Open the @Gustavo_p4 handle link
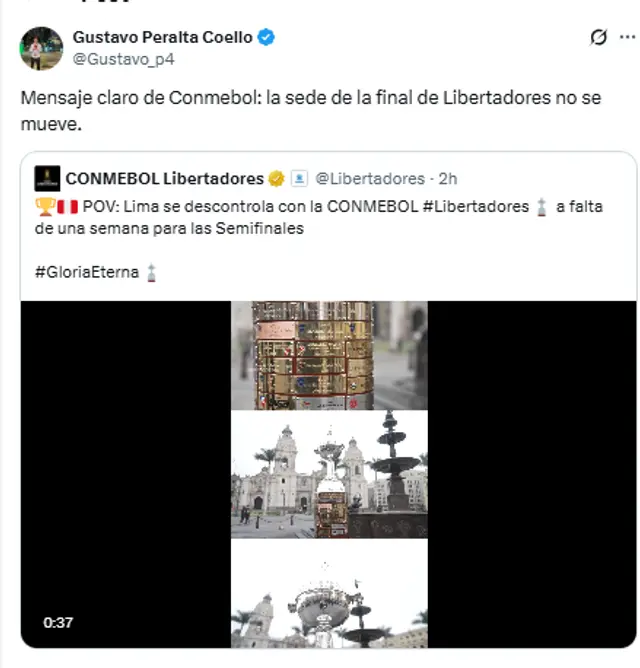 click(124, 59)
